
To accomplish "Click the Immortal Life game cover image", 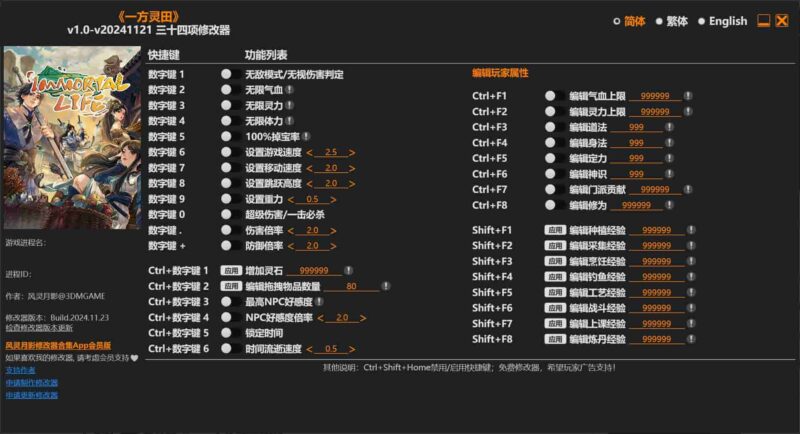I will tap(72, 137).
